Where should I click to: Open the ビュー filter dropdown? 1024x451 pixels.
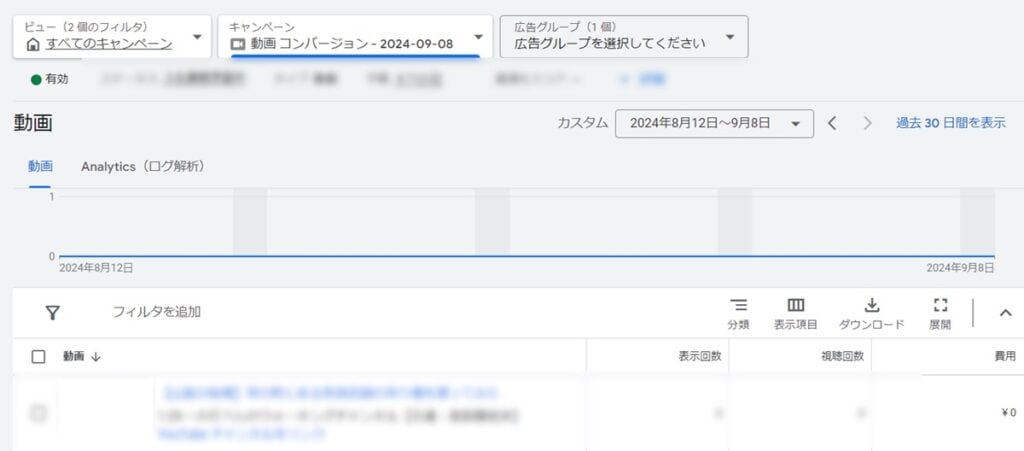(112, 37)
